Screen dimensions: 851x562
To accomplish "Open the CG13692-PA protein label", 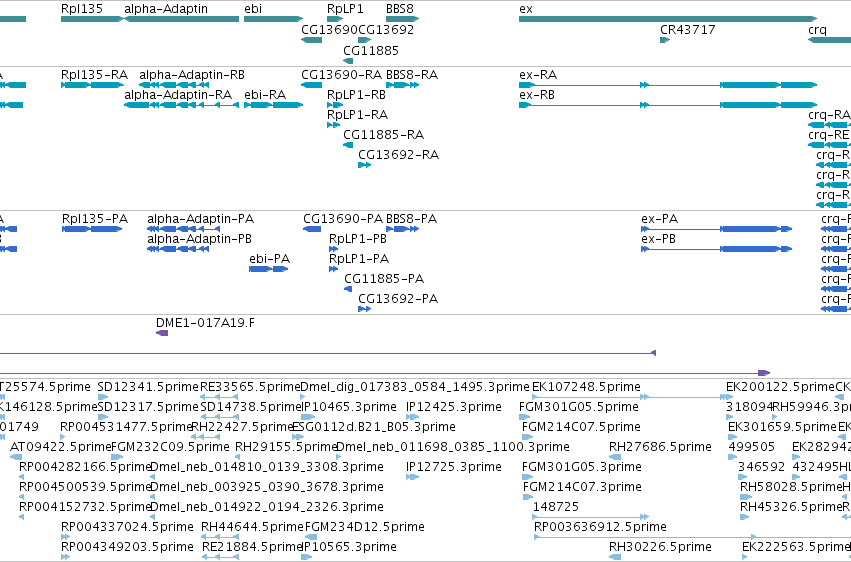I will [x=398, y=299].
